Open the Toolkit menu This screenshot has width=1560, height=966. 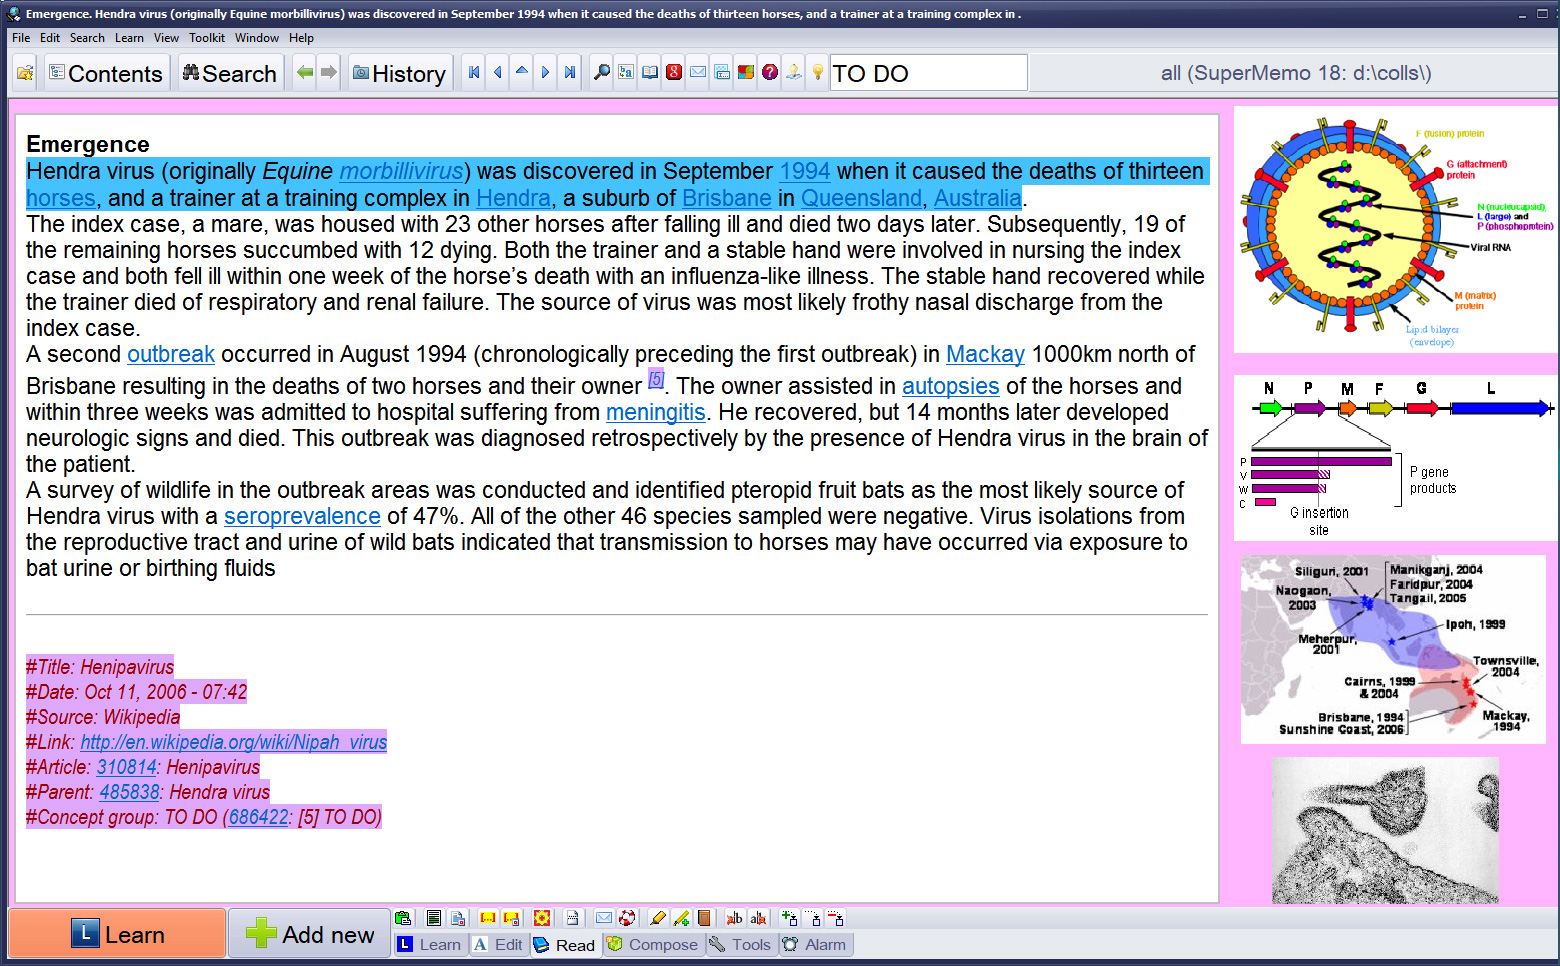point(207,38)
